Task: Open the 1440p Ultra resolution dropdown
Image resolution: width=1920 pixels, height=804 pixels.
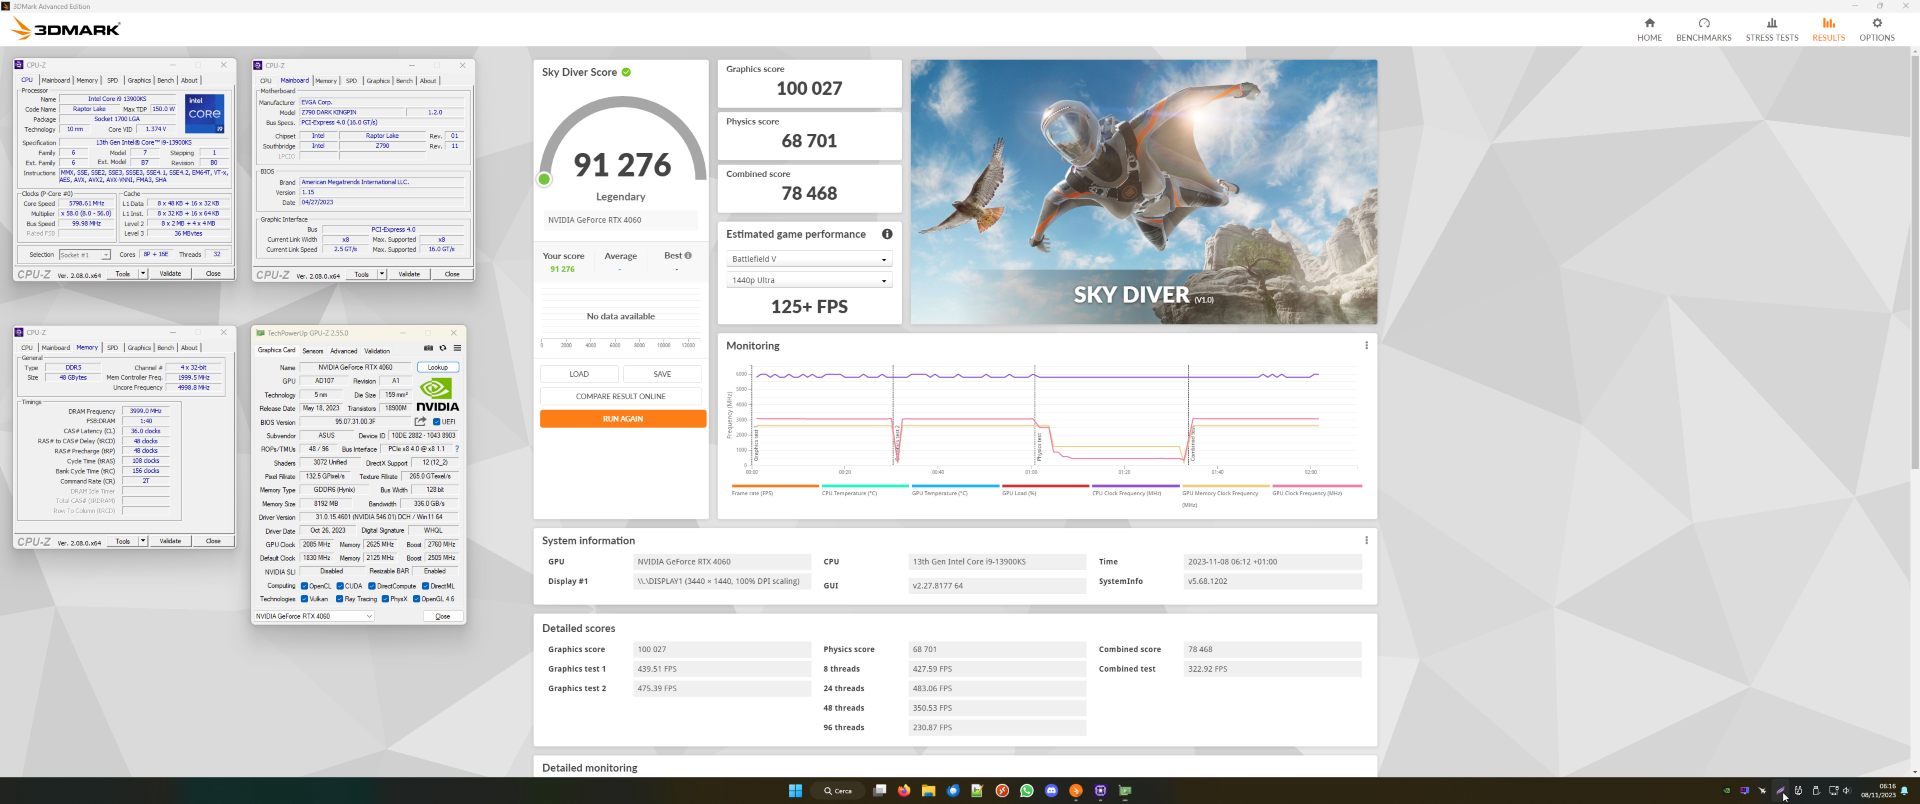Action: click(x=809, y=280)
